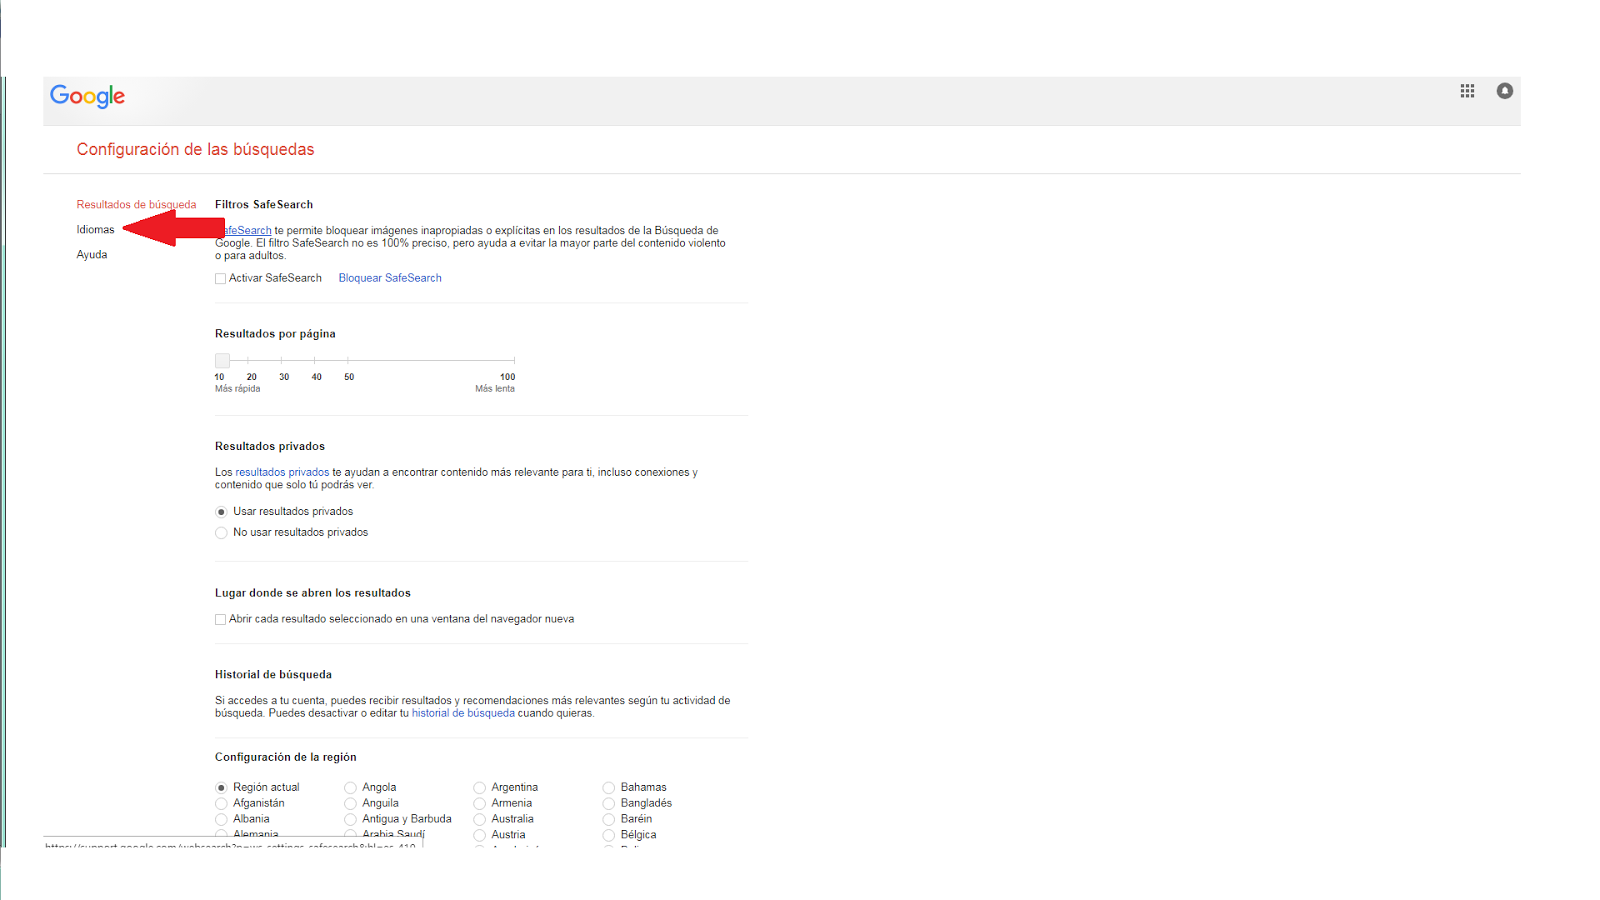Image resolution: width=1600 pixels, height=900 pixels.
Task: Select Australia region radio button
Action: coord(479,820)
